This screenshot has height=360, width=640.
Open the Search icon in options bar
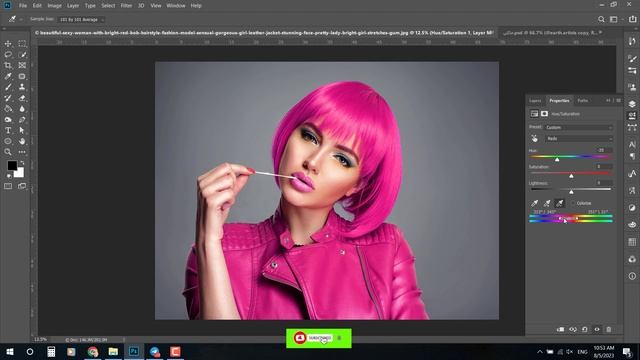tap(601, 19)
